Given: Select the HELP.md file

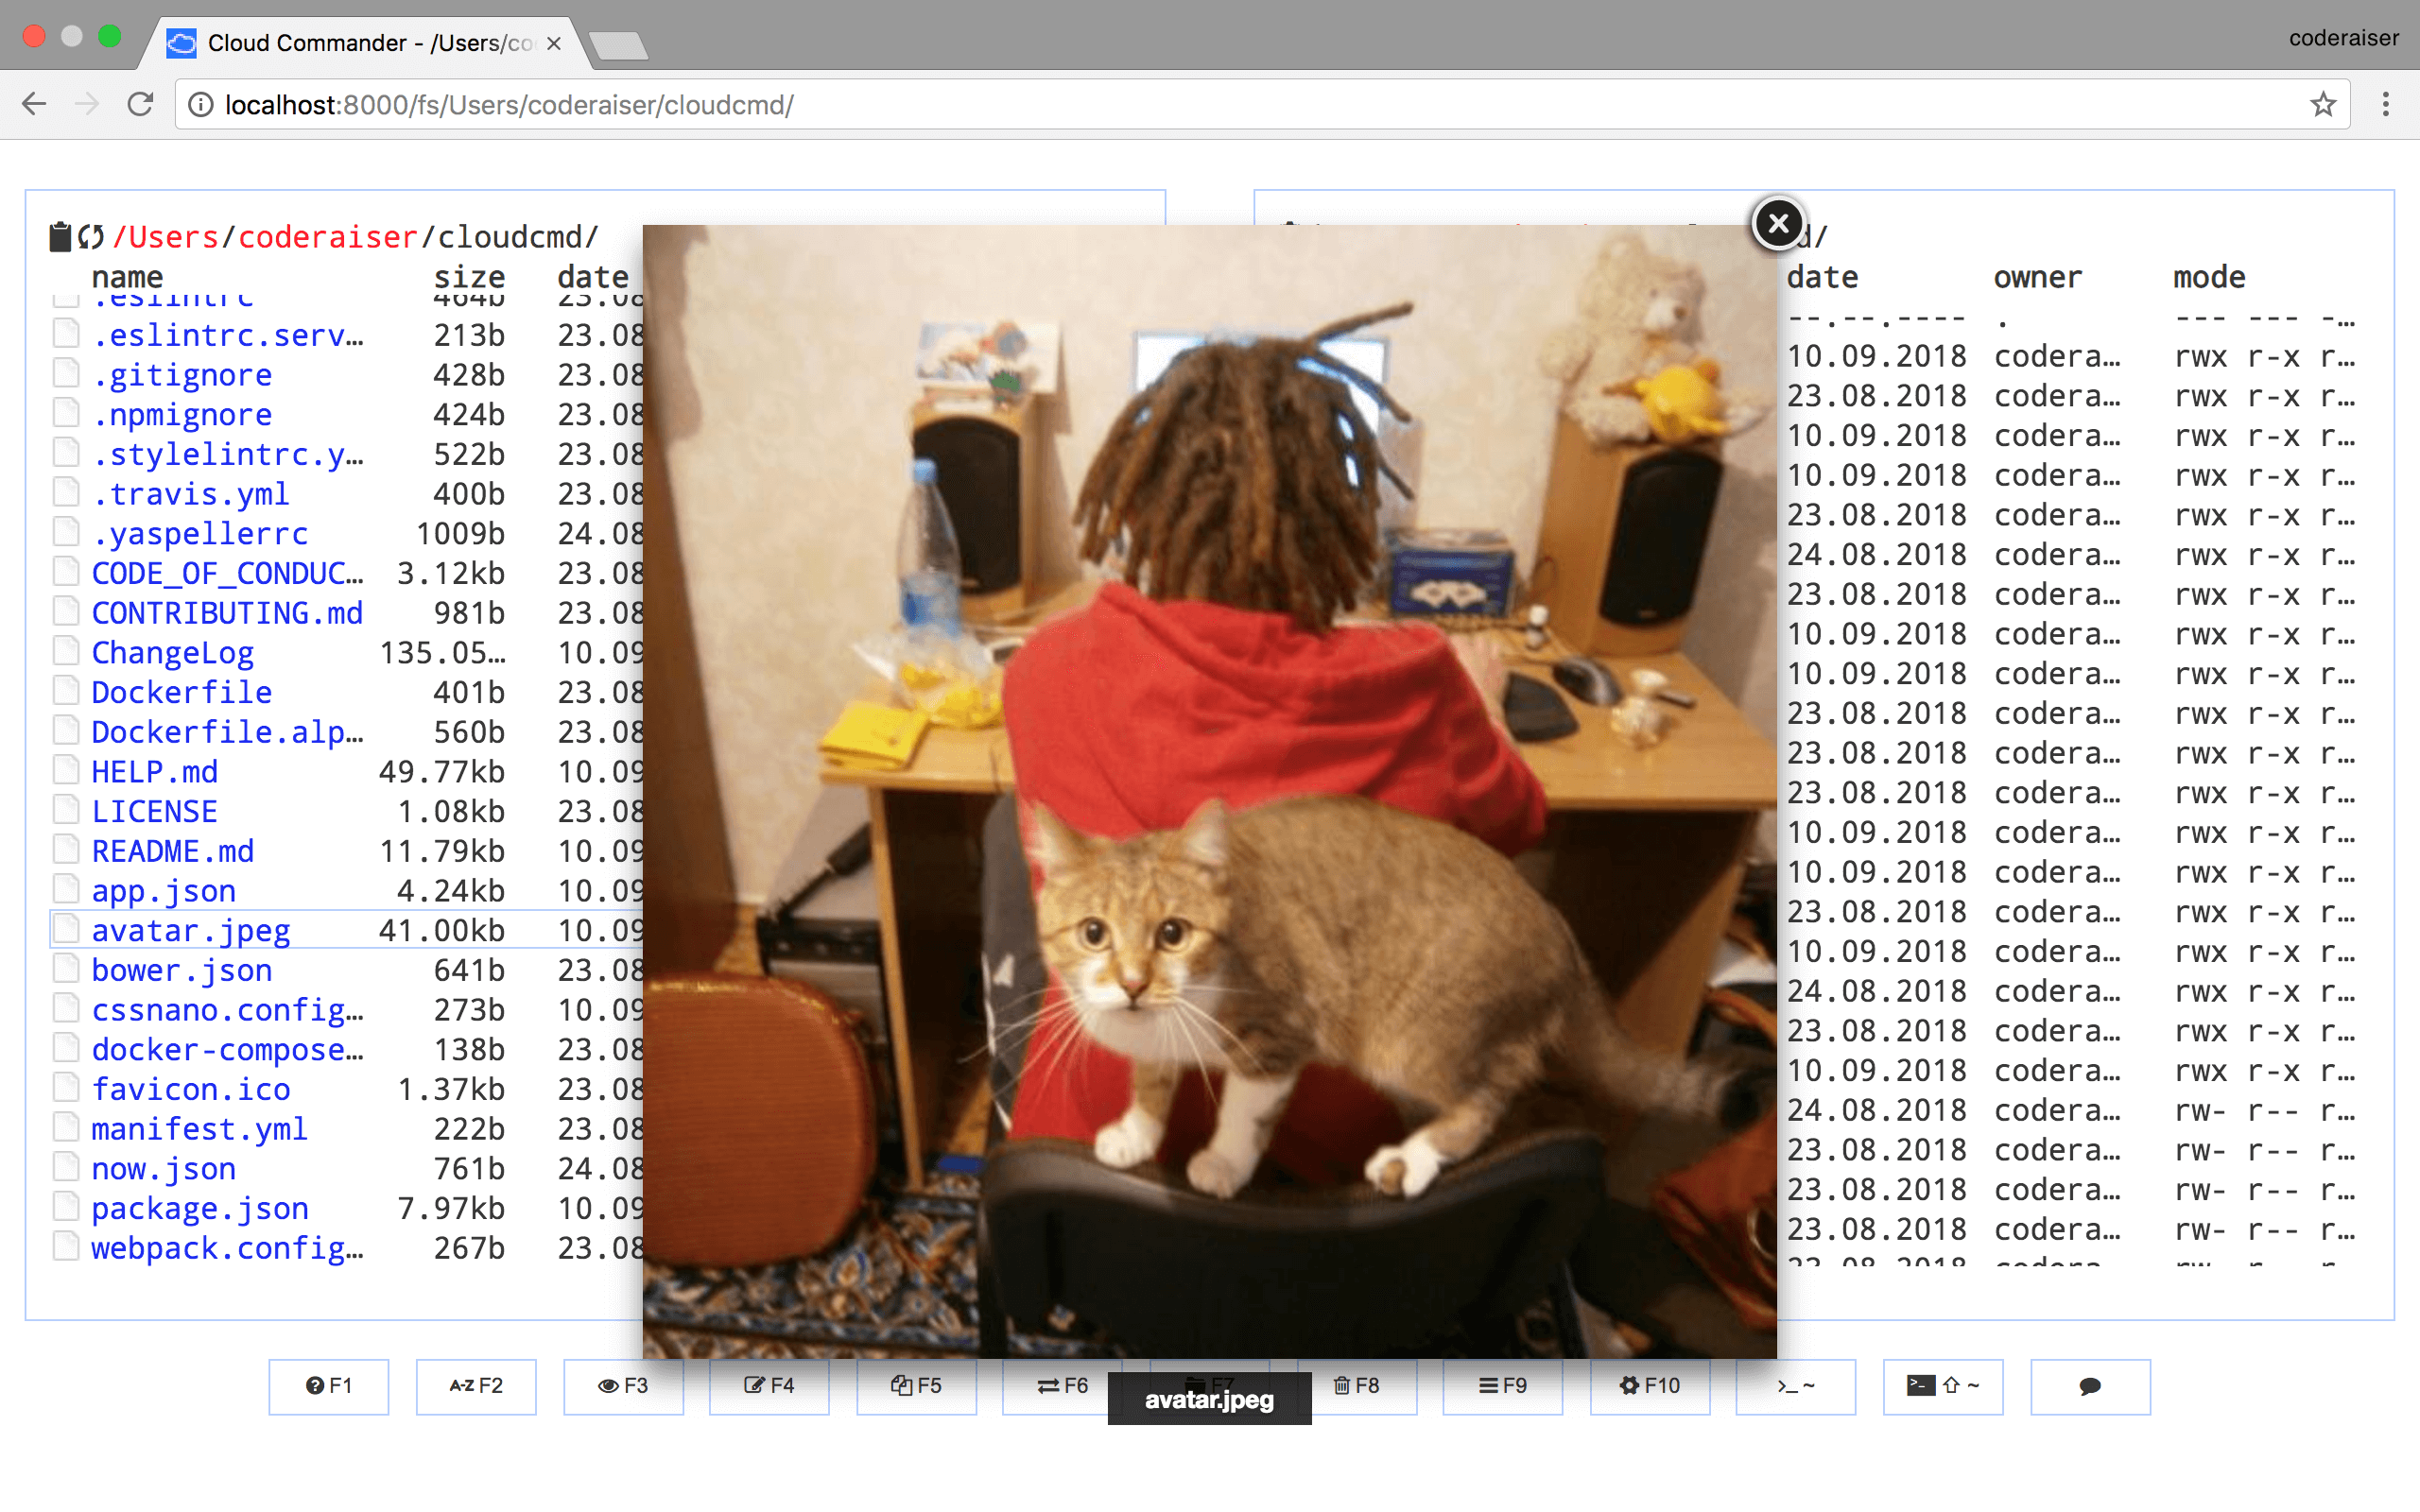Looking at the screenshot, I should tap(155, 771).
